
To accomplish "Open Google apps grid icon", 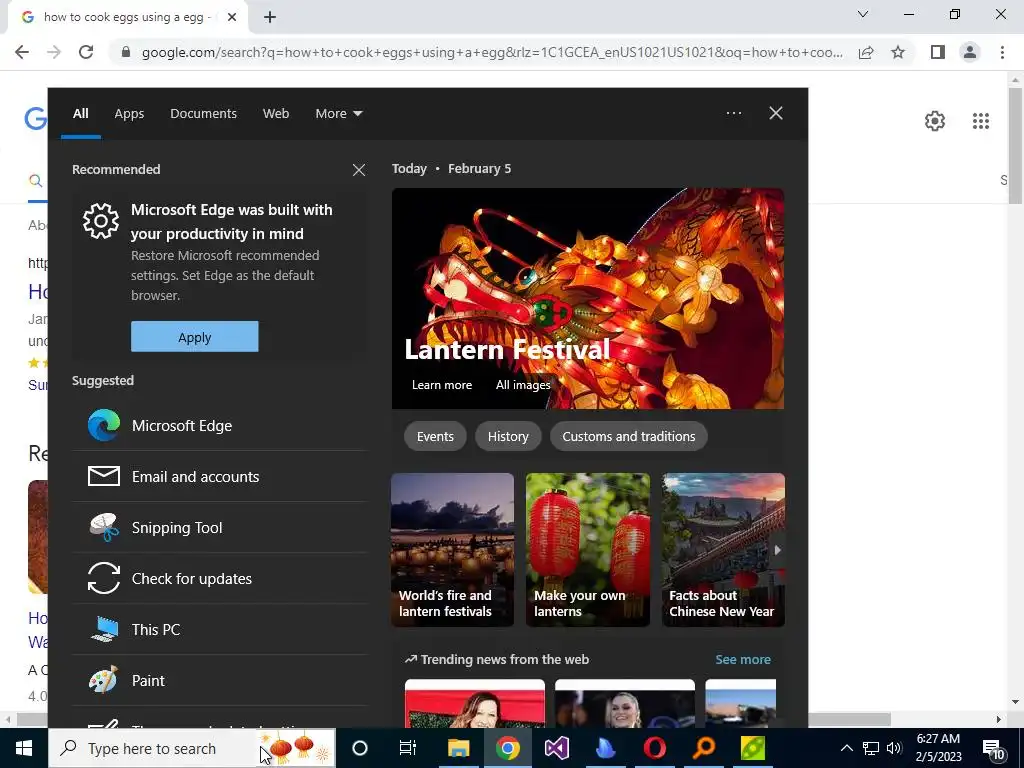I will [980, 121].
